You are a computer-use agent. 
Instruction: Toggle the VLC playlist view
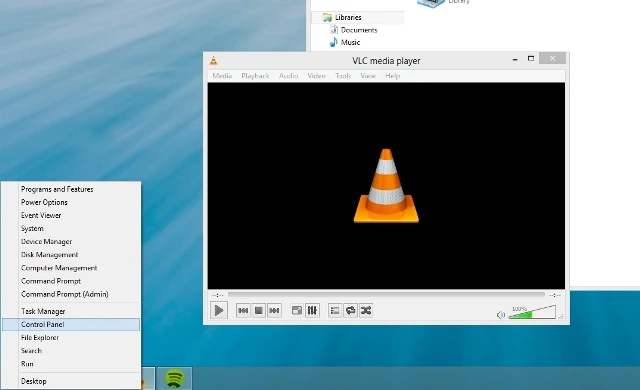[335, 310]
